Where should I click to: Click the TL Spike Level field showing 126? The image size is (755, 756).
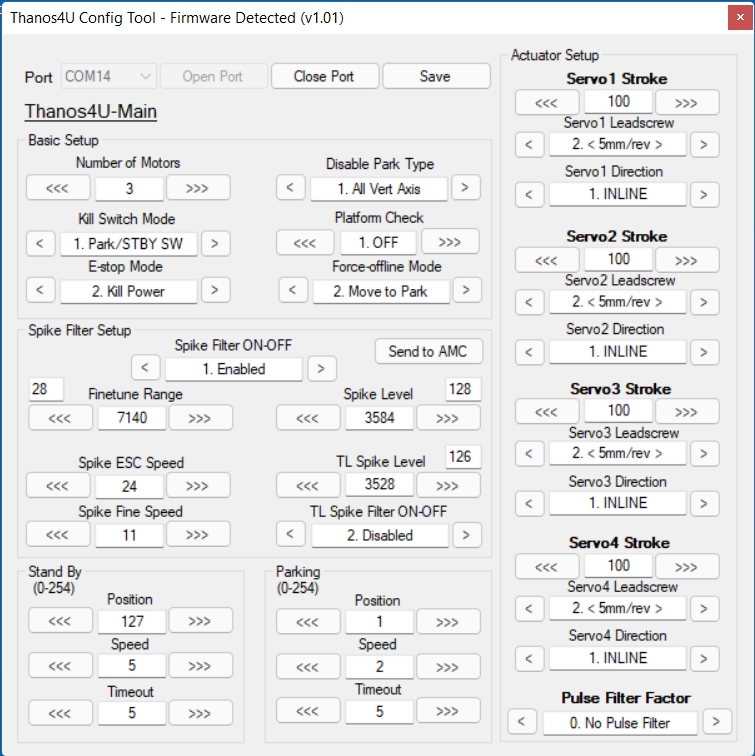click(x=463, y=457)
